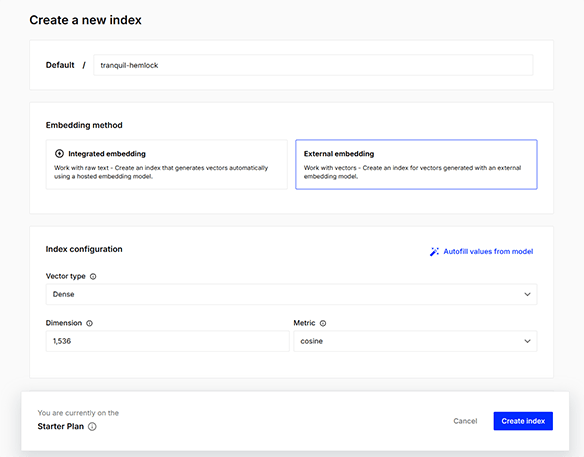Screen dimensions: 584x457
Task: Open the Starter Plan info icon
Action: [92, 426]
